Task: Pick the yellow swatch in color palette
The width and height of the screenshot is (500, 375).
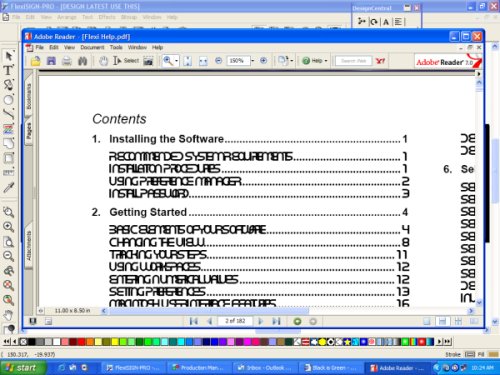Action: [x=115, y=341]
